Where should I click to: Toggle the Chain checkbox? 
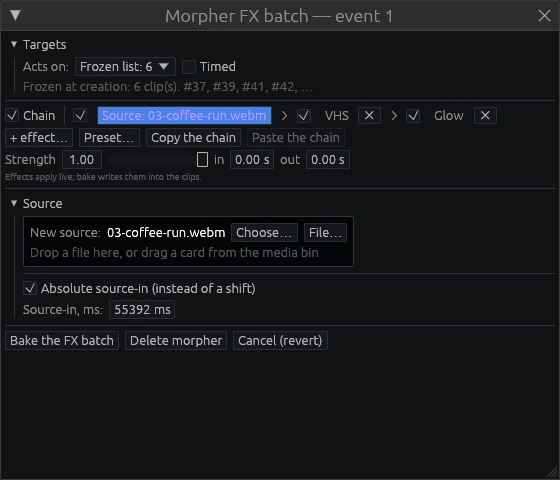12,115
